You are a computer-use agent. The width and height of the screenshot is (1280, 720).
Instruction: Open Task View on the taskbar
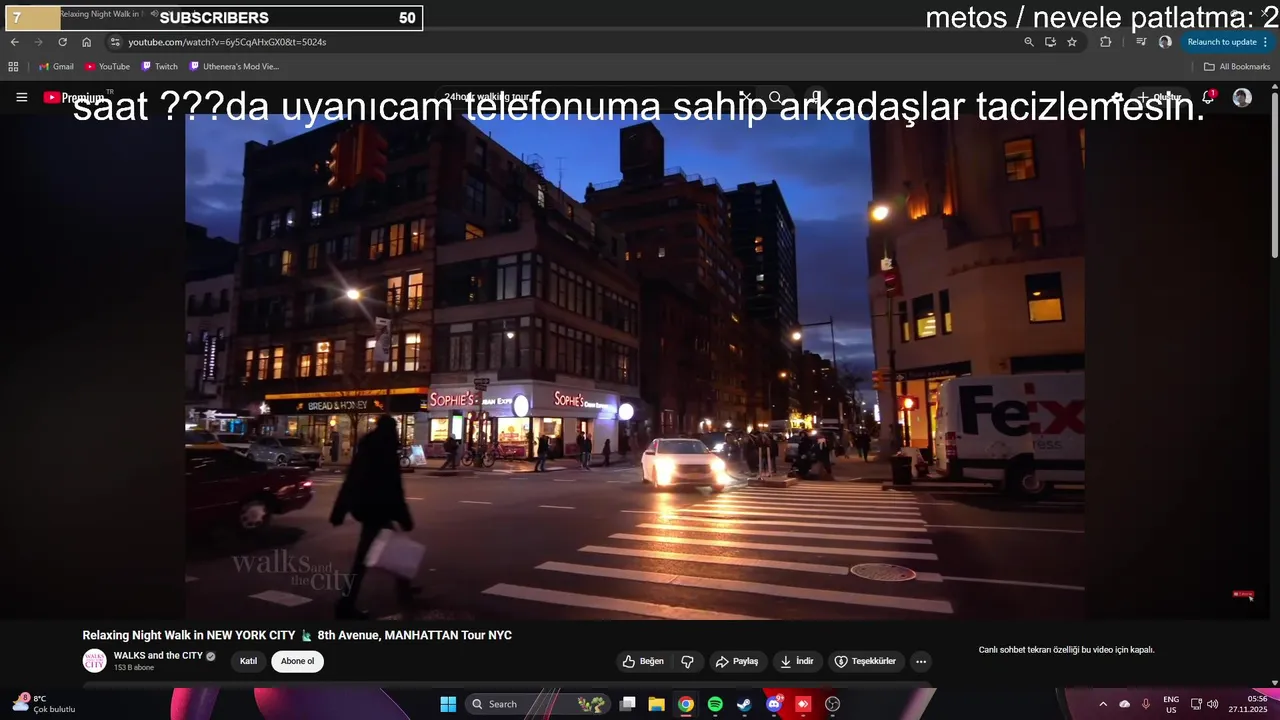[627, 704]
